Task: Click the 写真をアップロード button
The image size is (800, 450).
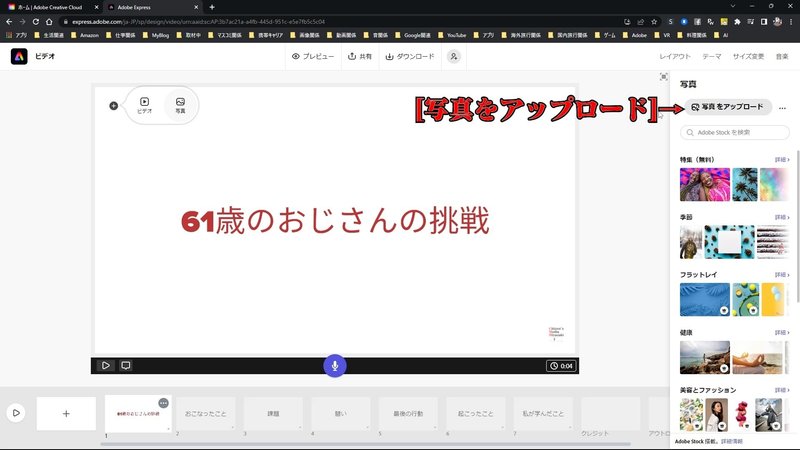Action: [728, 107]
